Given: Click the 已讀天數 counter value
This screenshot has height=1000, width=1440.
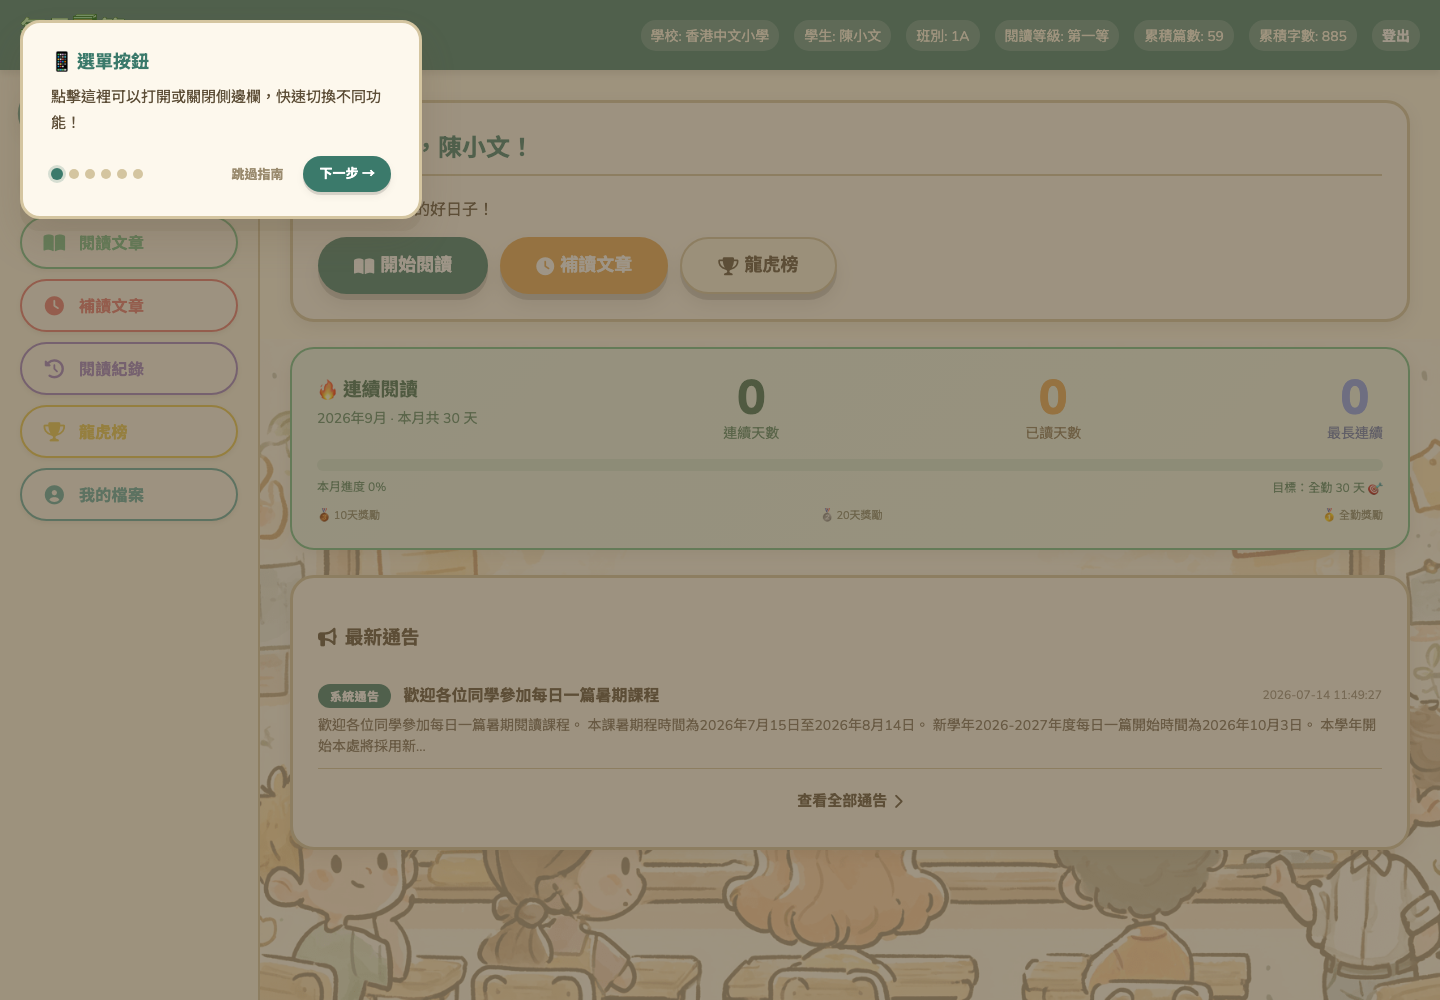Looking at the screenshot, I should 1053,398.
